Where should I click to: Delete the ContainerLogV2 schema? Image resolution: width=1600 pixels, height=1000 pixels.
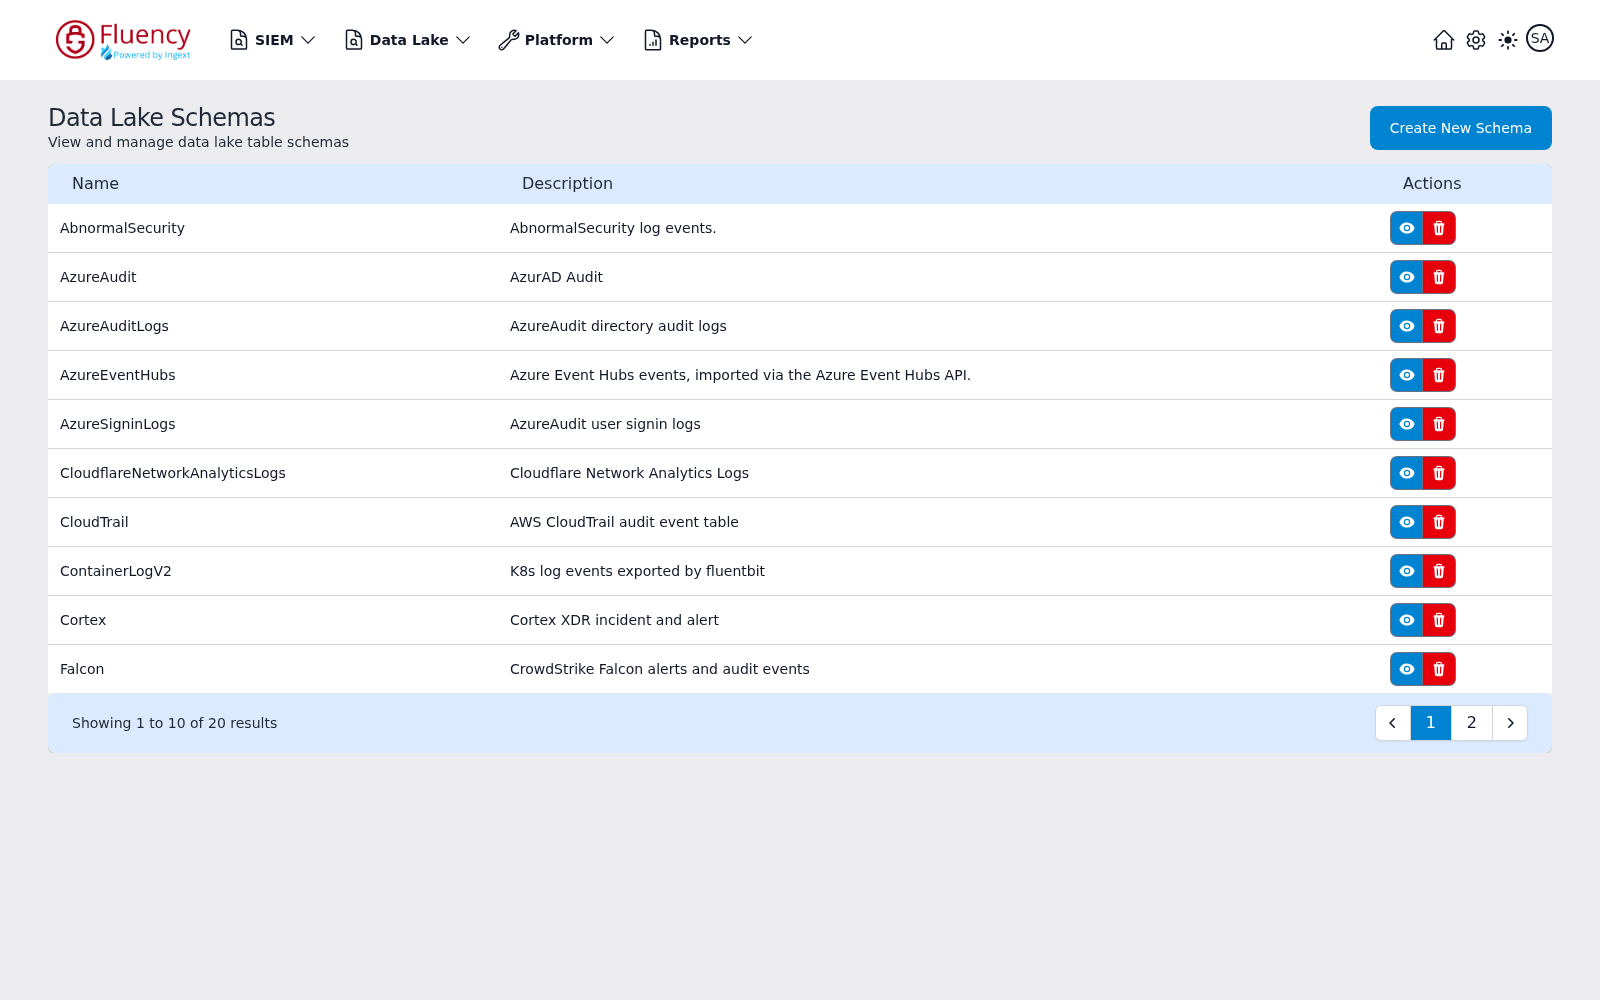(1439, 571)
